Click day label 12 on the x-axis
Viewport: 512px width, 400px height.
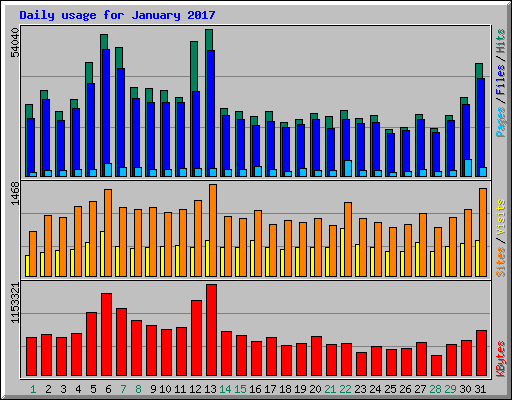[x=195, y=389]
